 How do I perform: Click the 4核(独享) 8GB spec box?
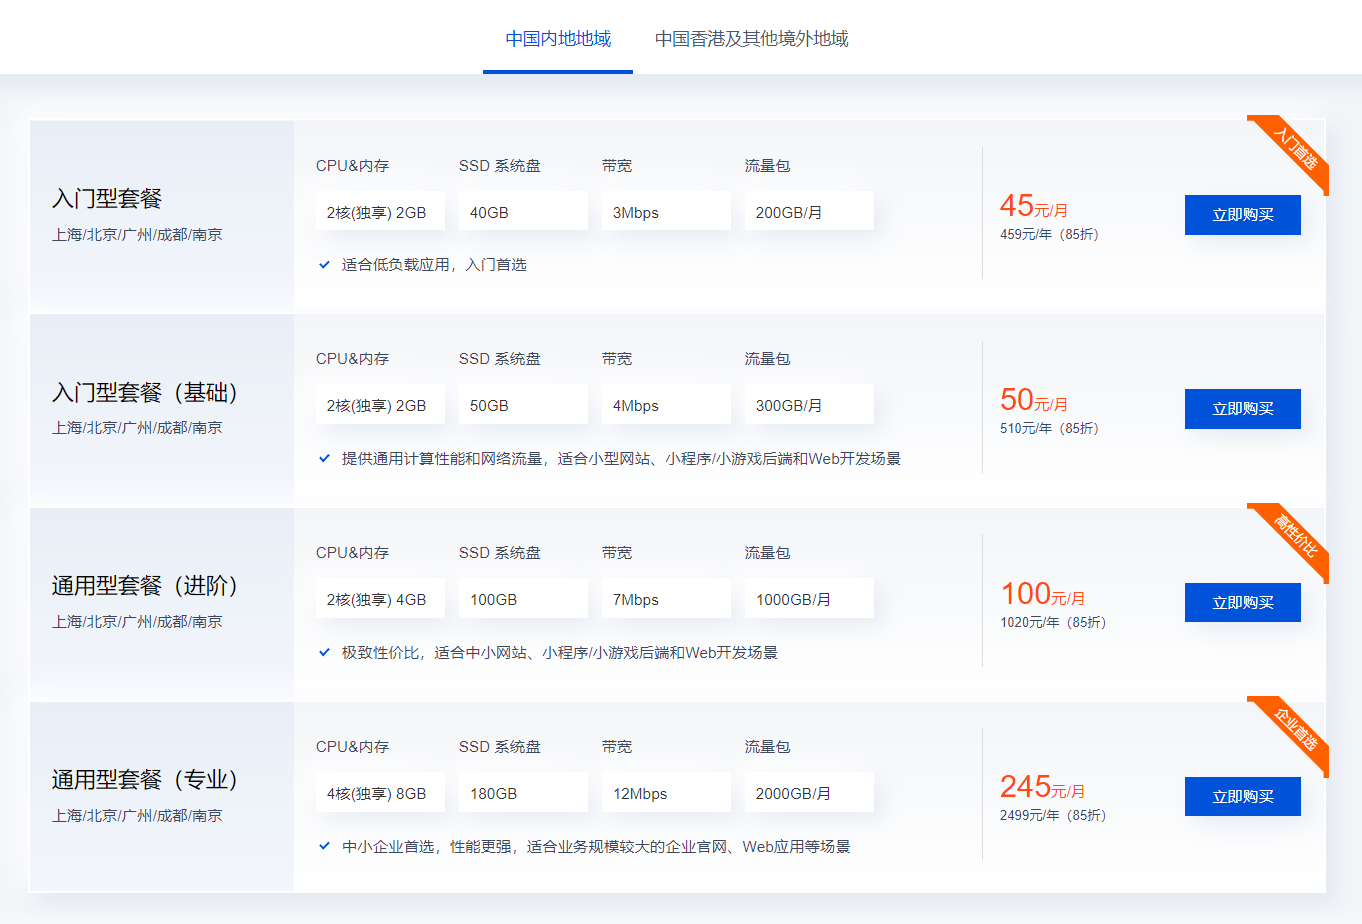[380, 793]
